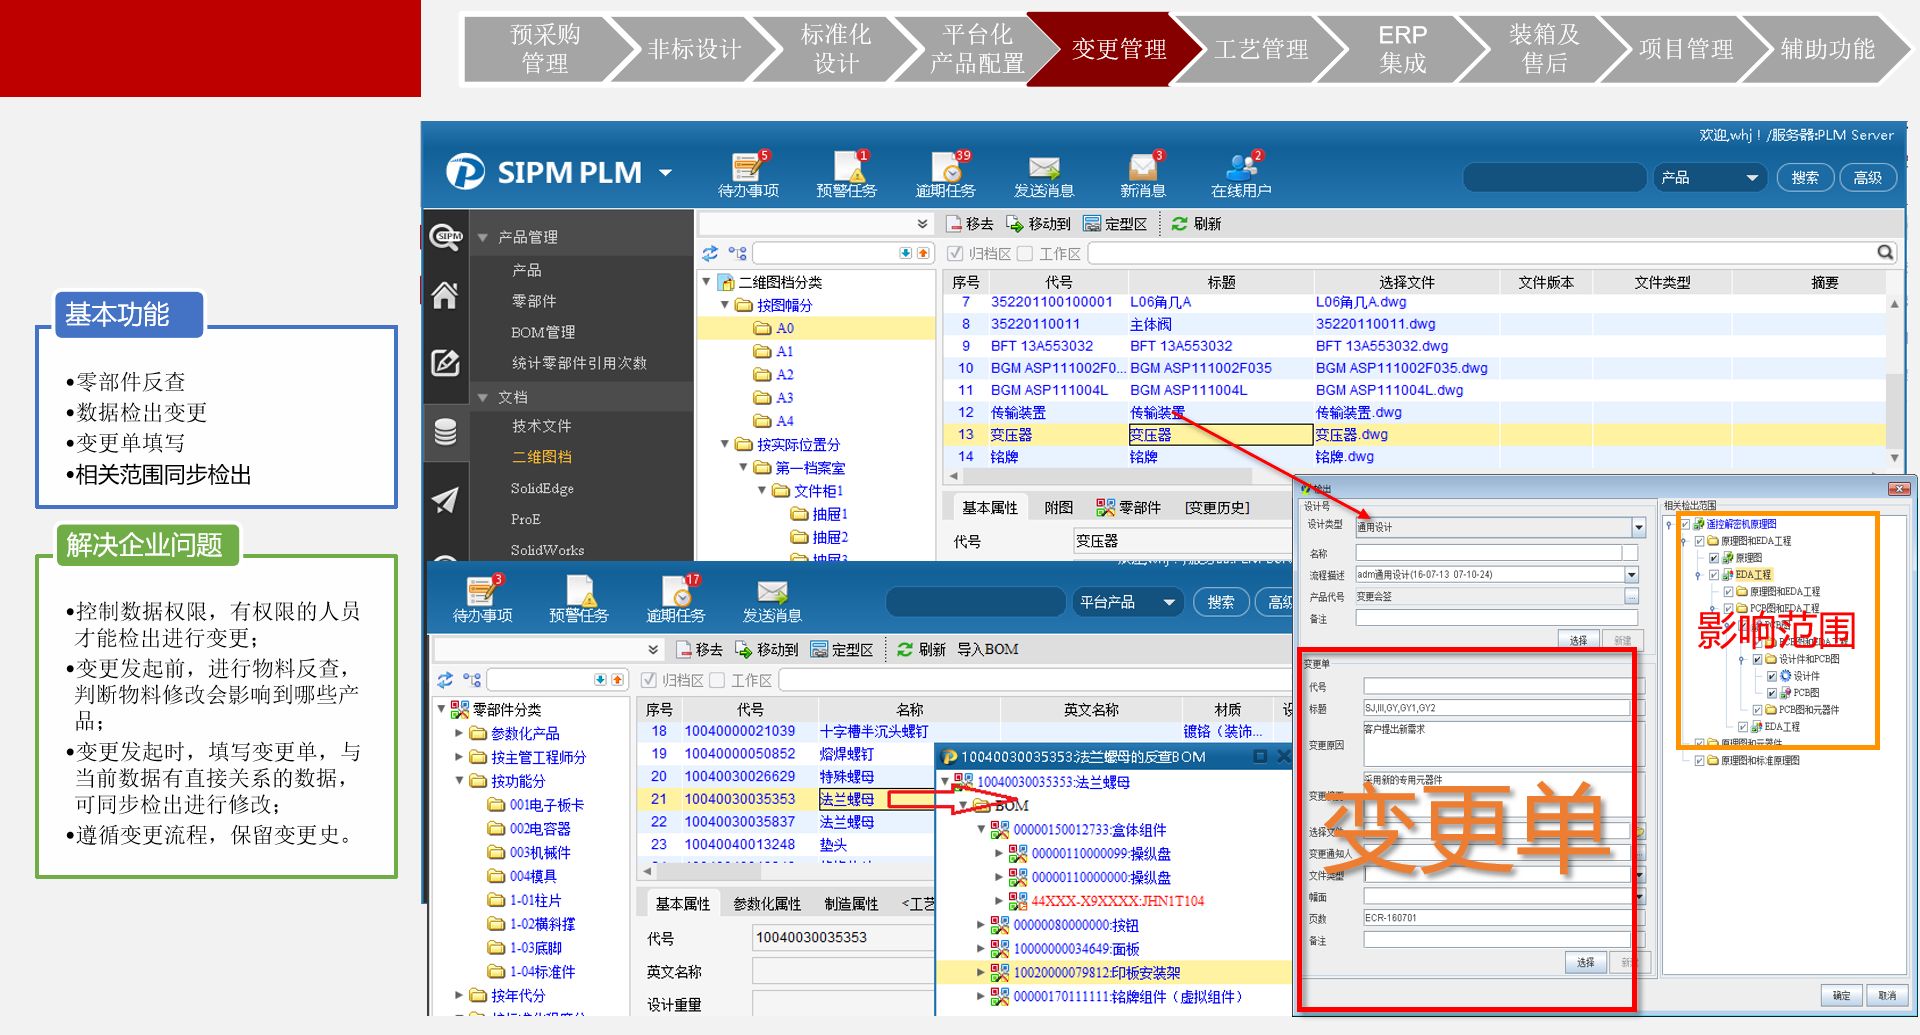Click the 搜索 search button at top
The image size is (1920, 1035).
pos(1804,178)
